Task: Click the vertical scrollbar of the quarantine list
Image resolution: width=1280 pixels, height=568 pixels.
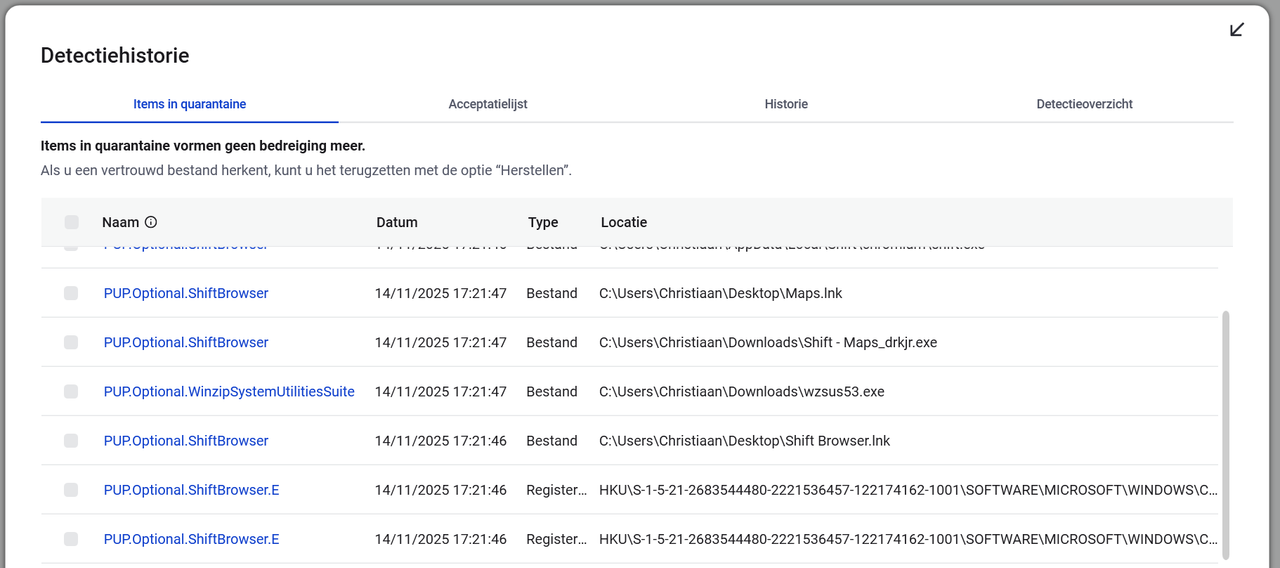Action: pos(1226,435)
